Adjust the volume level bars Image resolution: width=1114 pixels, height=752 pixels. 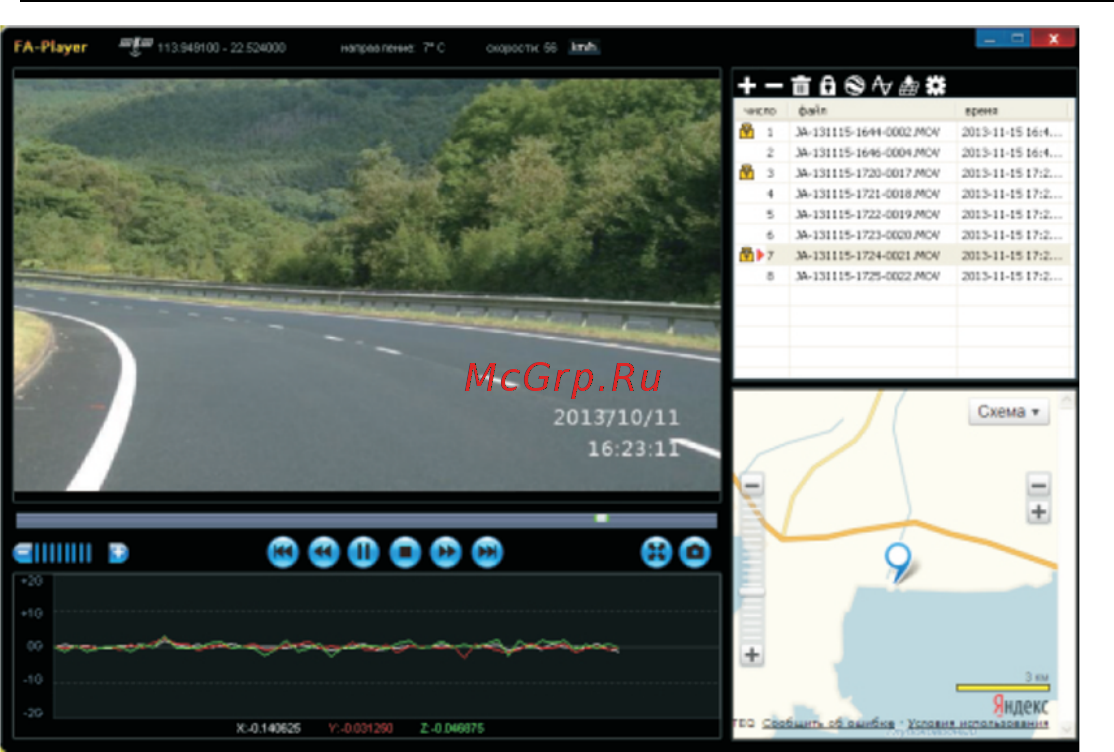[63, 552]
